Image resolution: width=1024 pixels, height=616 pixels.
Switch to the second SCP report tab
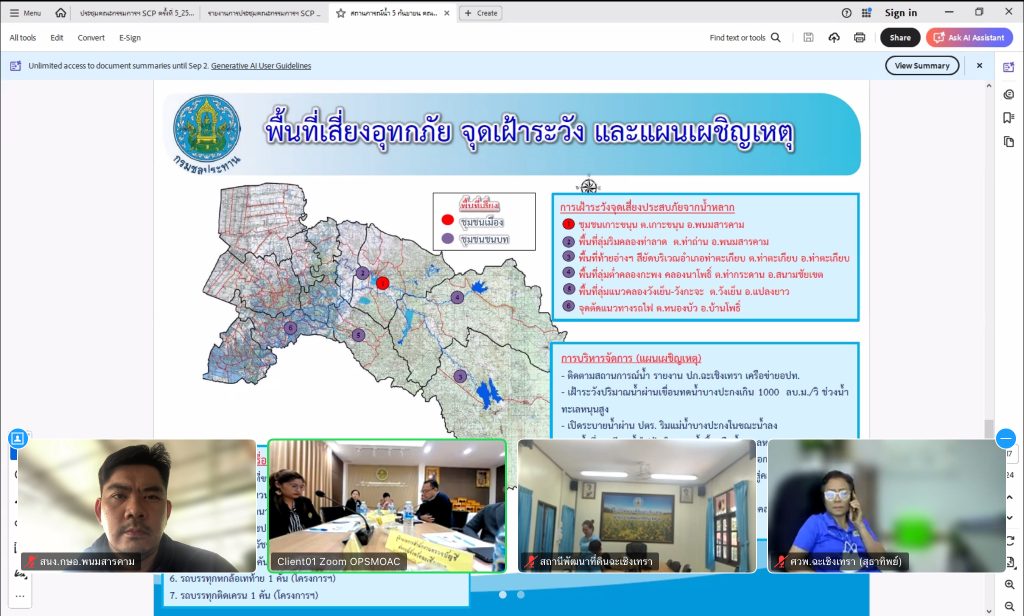click(x=264, y=13)
